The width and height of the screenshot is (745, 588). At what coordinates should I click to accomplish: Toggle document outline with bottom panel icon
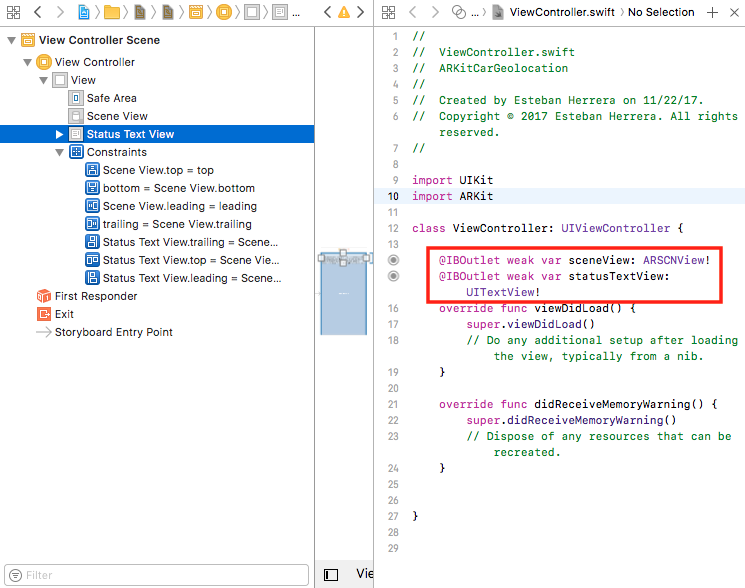(x=331, y=575)
